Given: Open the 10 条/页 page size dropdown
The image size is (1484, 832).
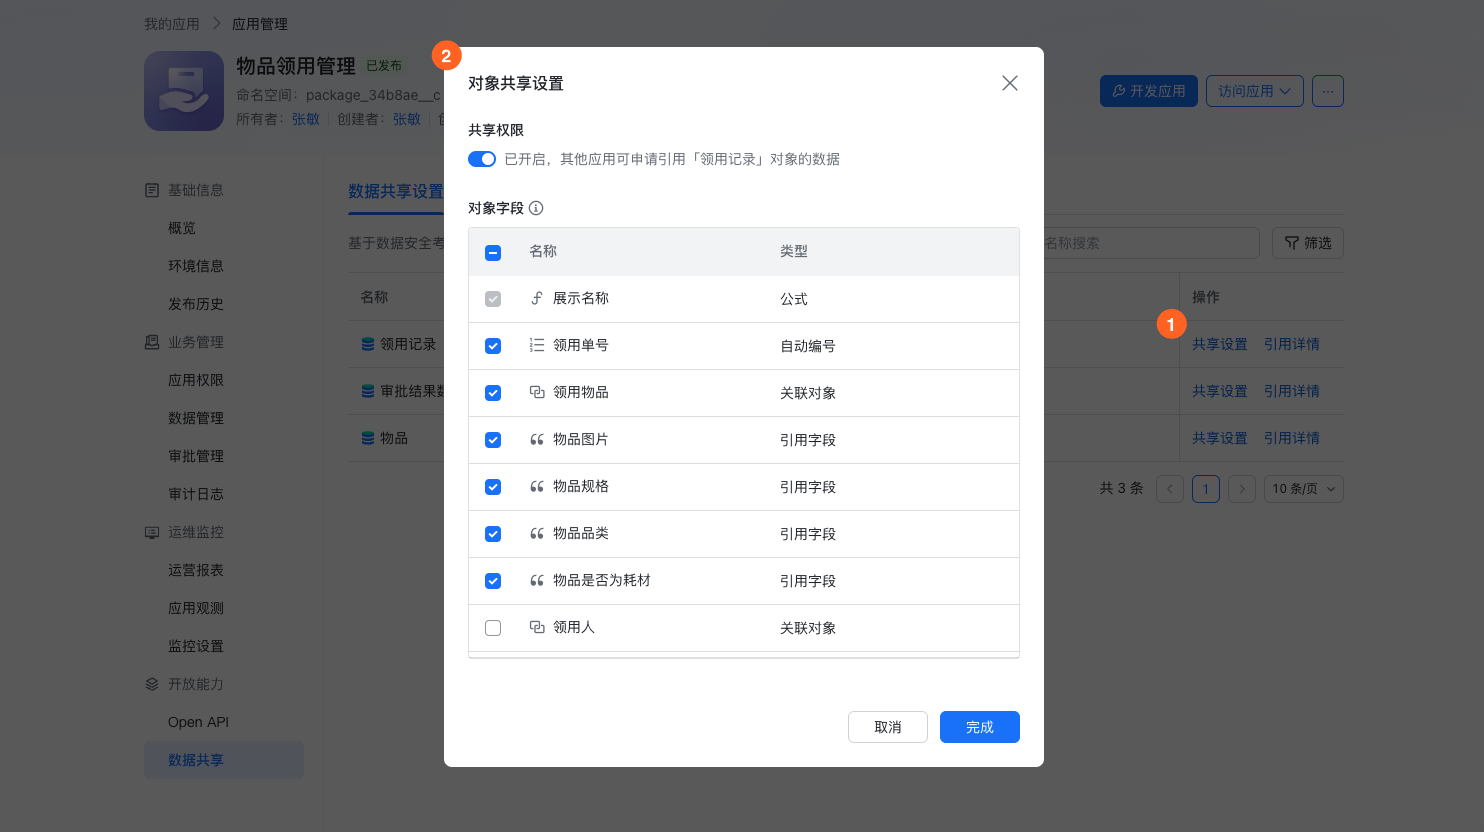Looking at the screenshot, I should (x=1304, y=489).
